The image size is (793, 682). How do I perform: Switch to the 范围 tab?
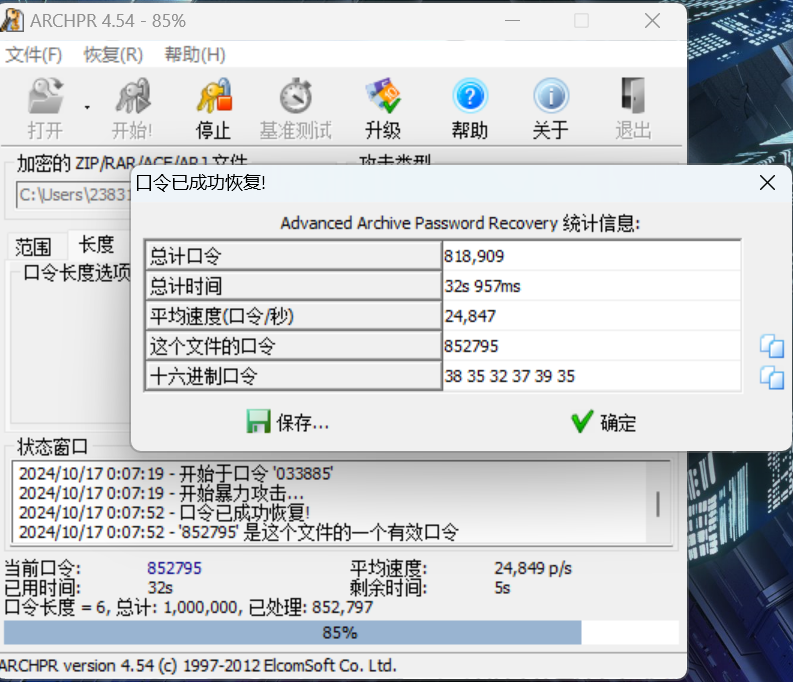pyautogui.click(x=33, y=247)
